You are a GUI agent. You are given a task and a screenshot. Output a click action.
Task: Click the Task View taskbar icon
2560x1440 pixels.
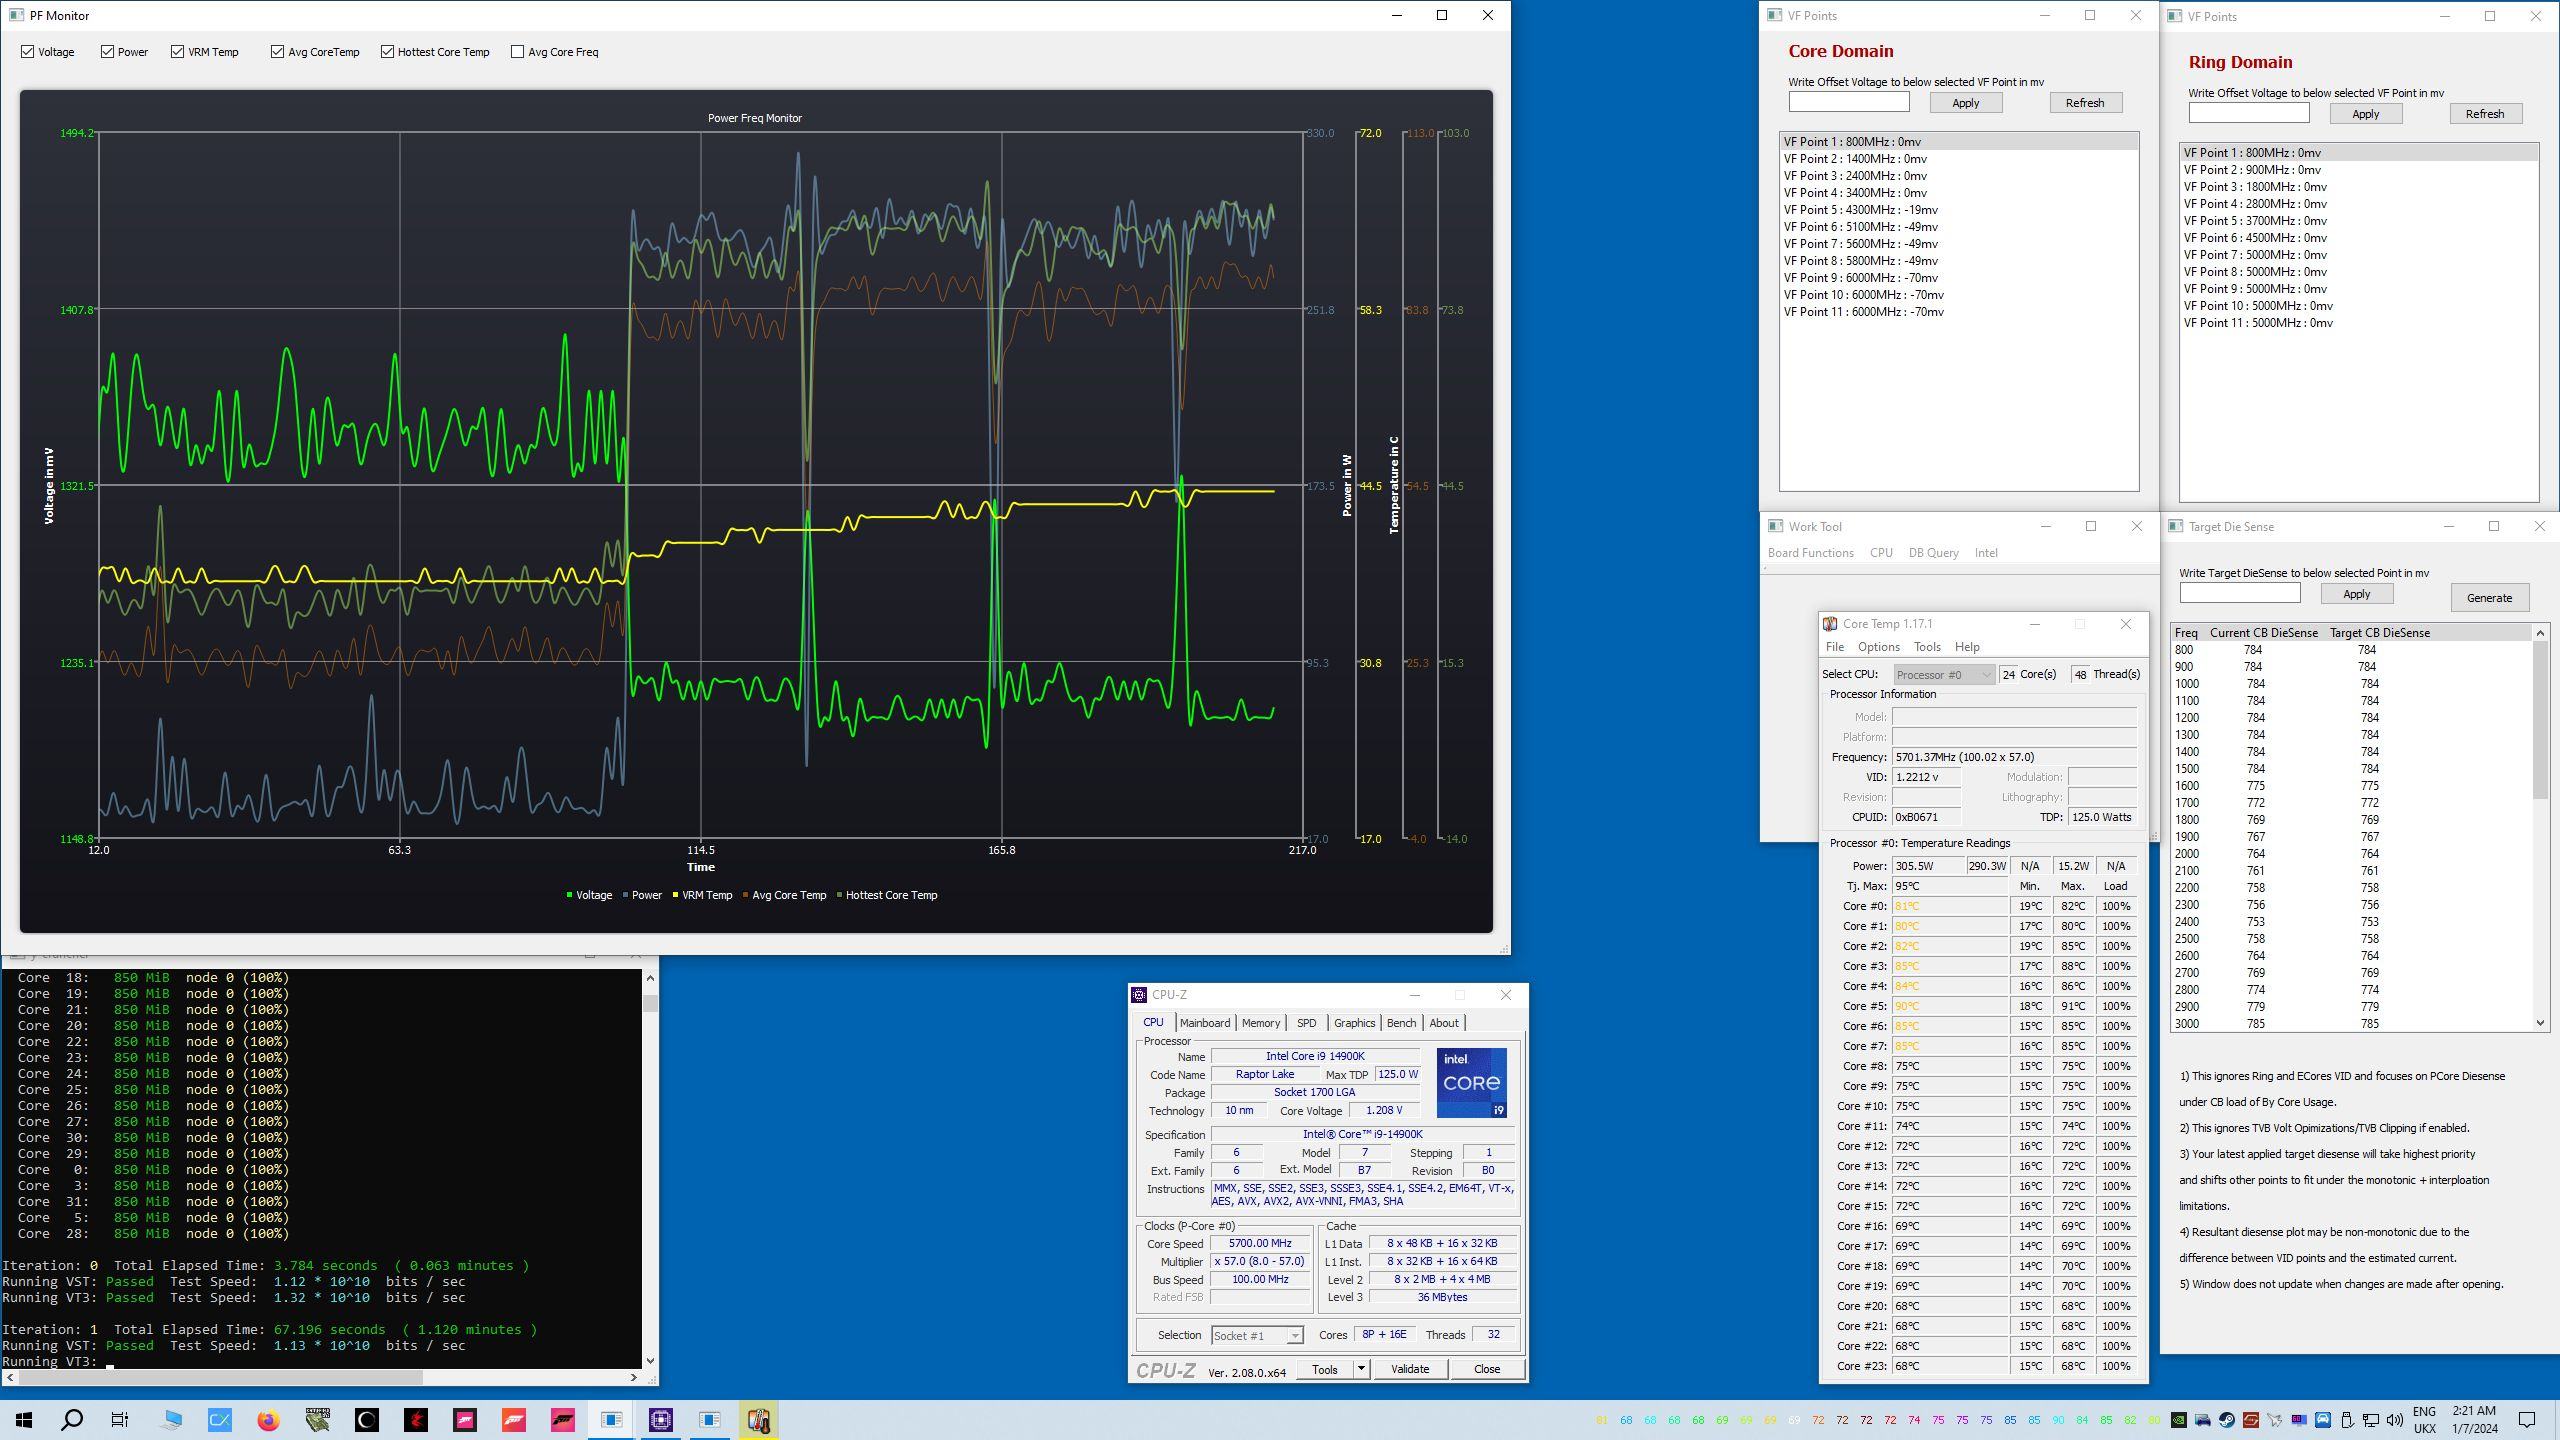point(120,1420)
